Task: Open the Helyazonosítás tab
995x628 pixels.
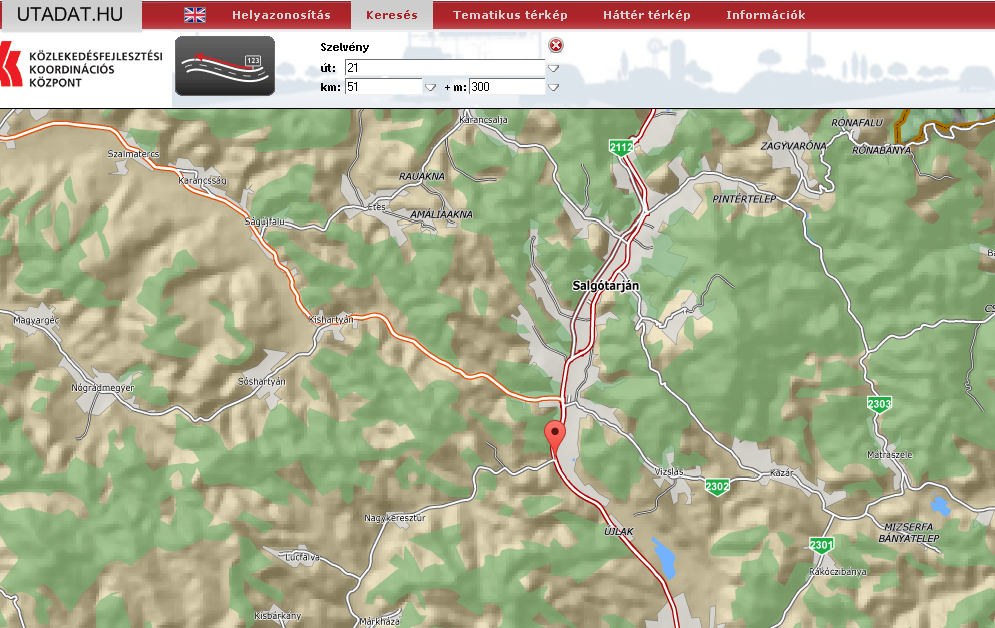Action: click(x=281, y=15)
